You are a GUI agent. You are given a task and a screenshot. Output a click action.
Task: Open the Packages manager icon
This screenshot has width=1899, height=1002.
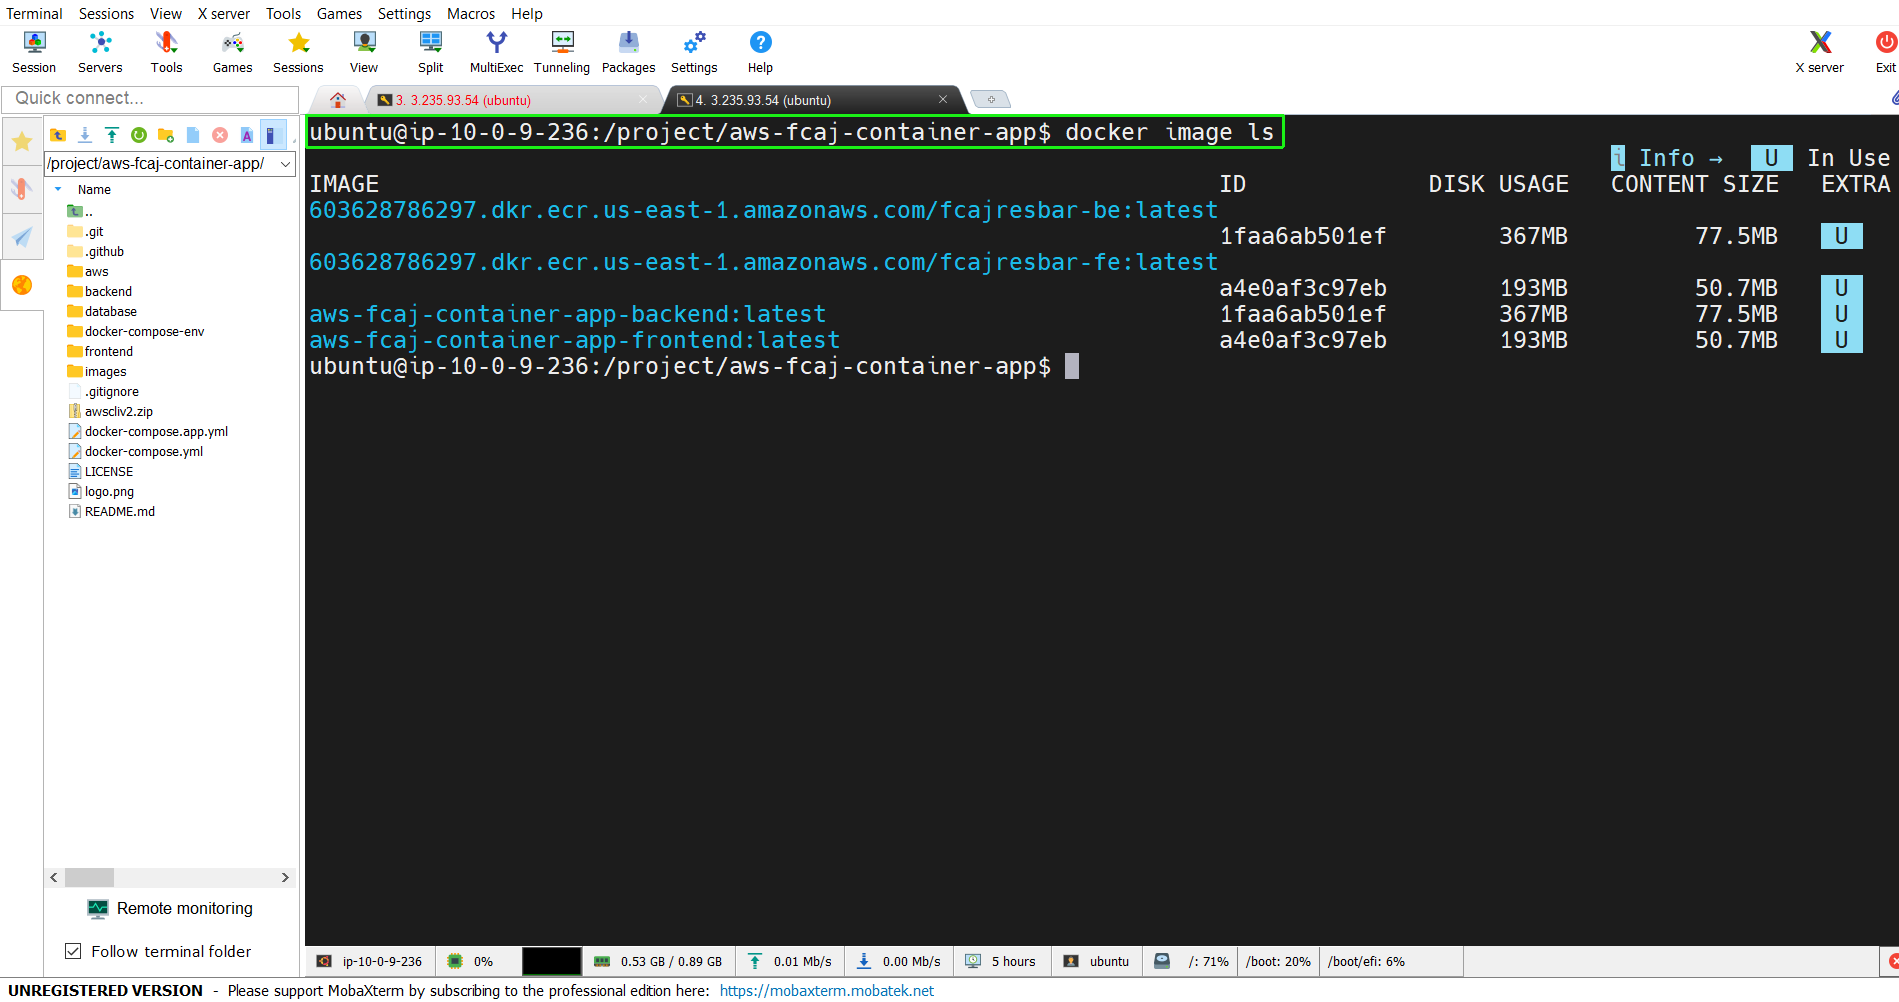click(x=628, y=52)
